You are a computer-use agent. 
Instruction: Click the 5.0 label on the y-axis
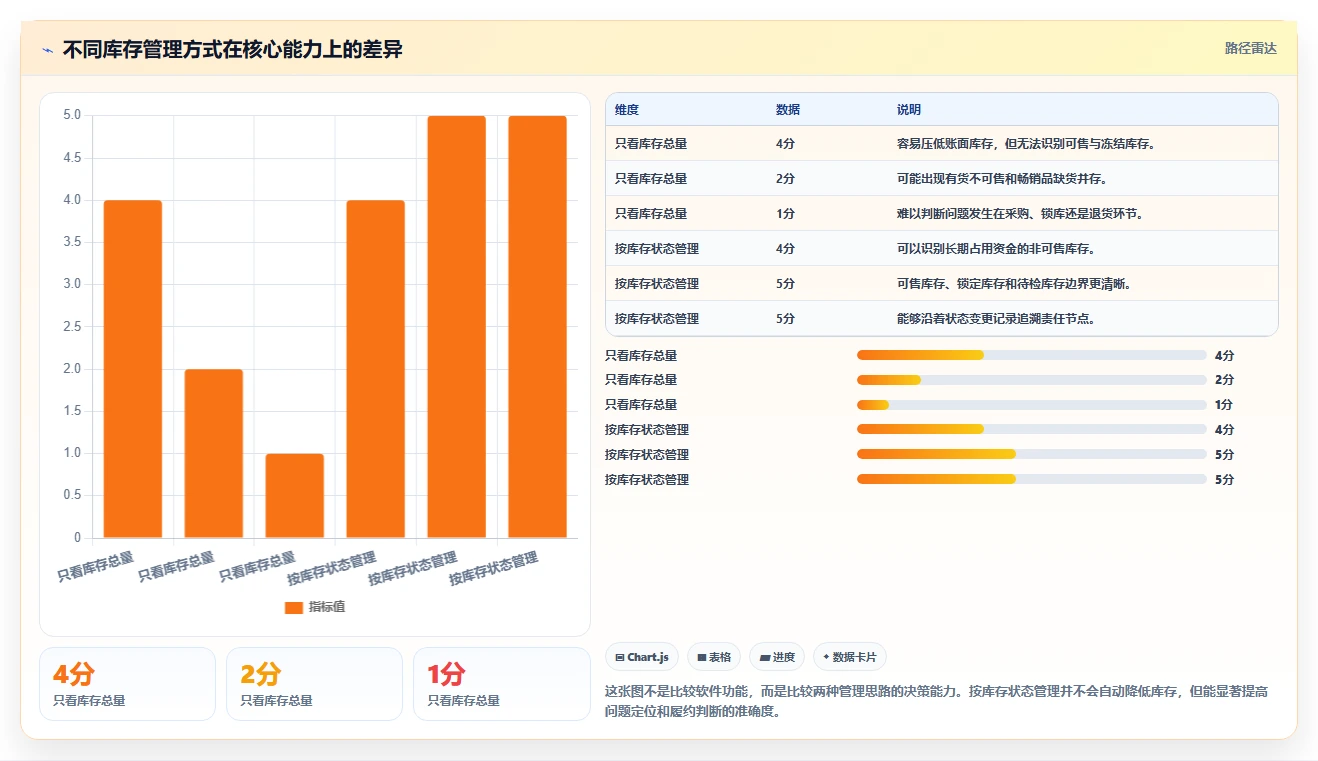(x=72, y=115)
